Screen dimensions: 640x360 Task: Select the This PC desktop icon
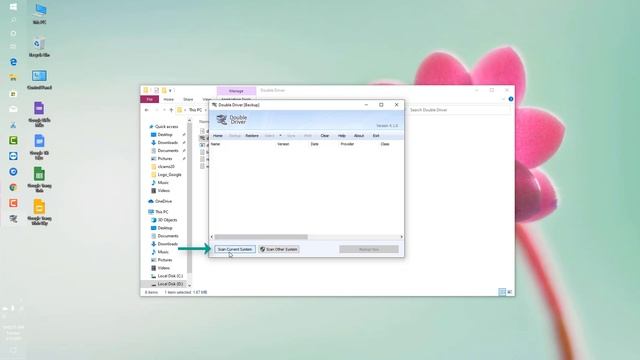(x=40, y=13)
